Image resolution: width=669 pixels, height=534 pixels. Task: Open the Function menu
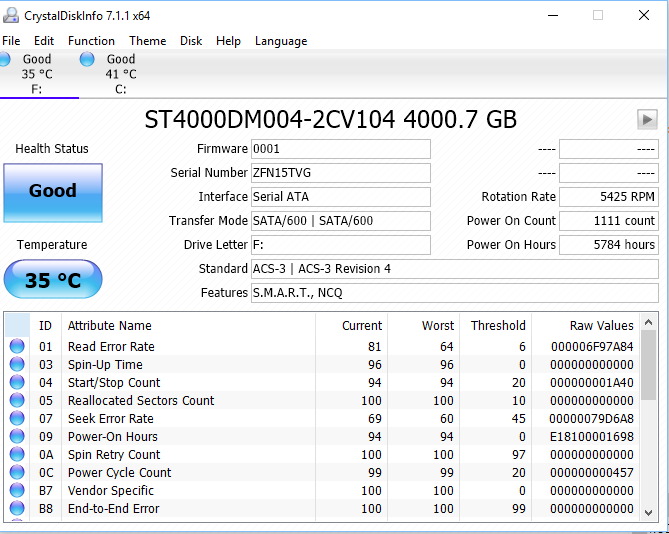91,41
